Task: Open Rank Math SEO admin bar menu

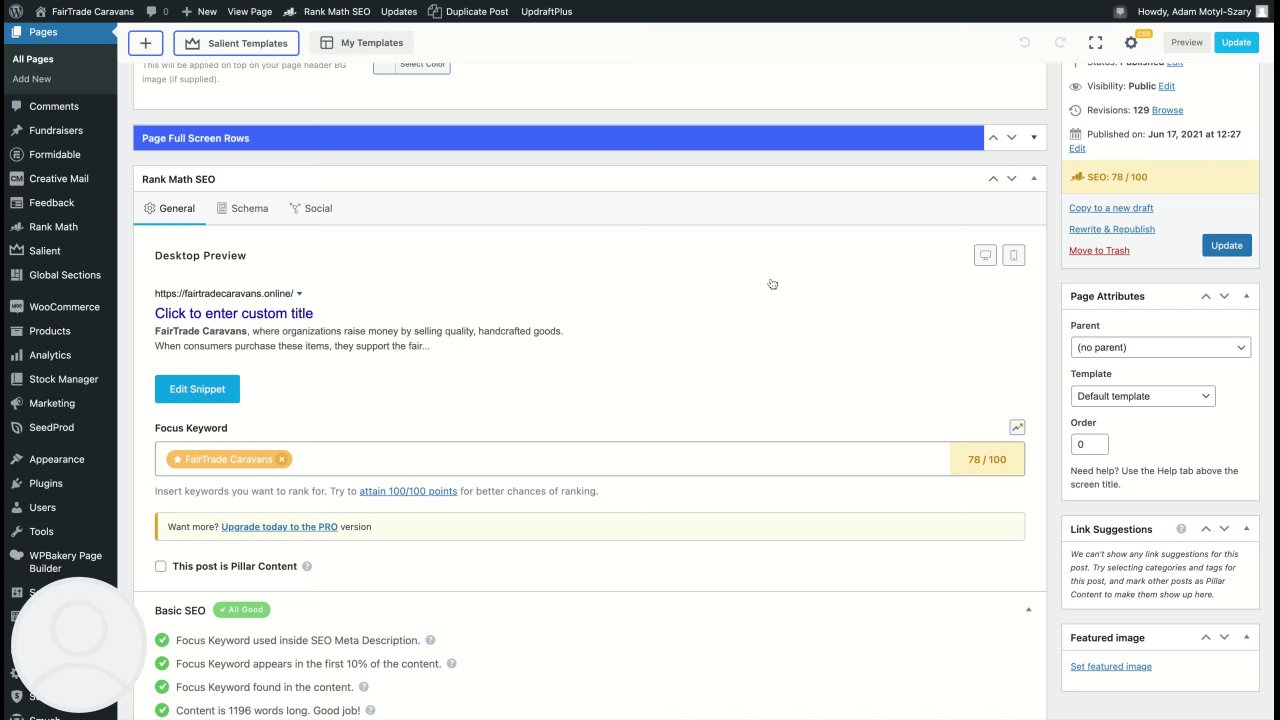Action: point(327,11)
